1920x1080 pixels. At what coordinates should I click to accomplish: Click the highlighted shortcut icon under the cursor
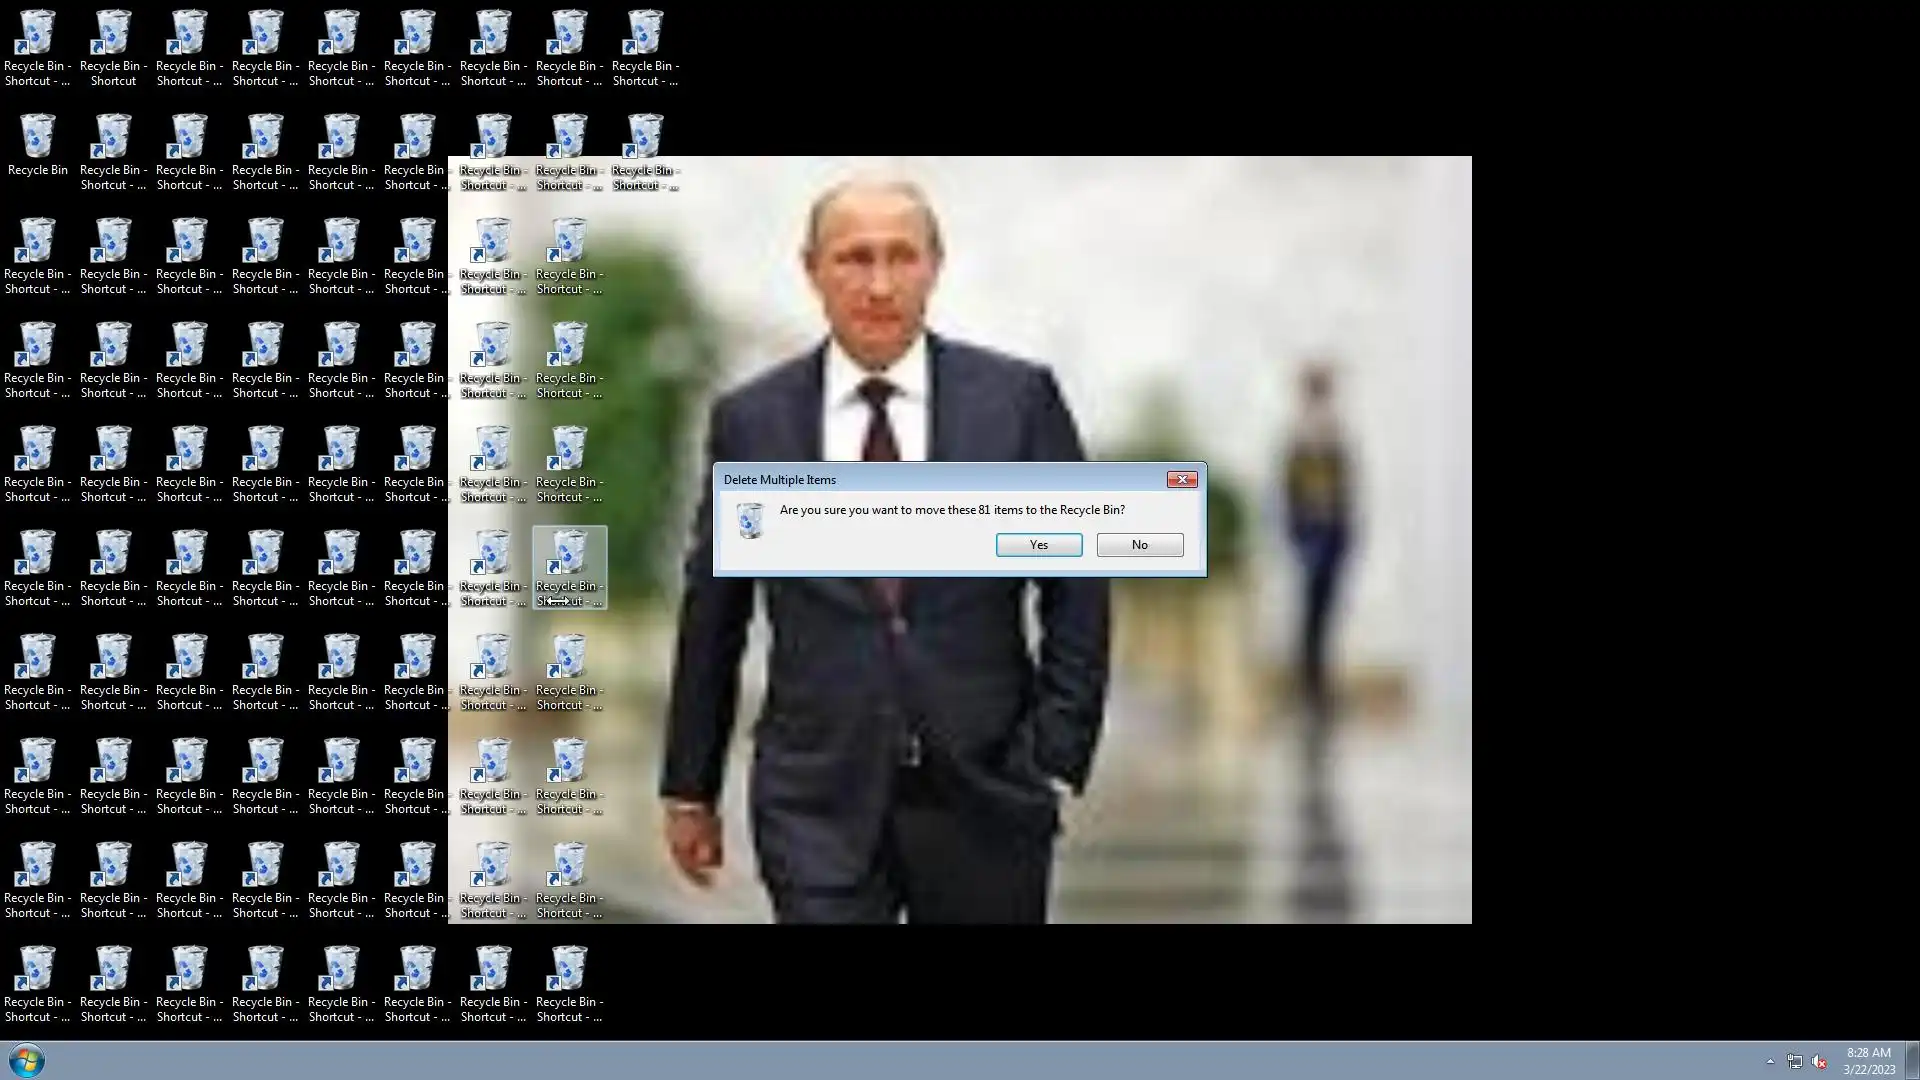[569, 555]
